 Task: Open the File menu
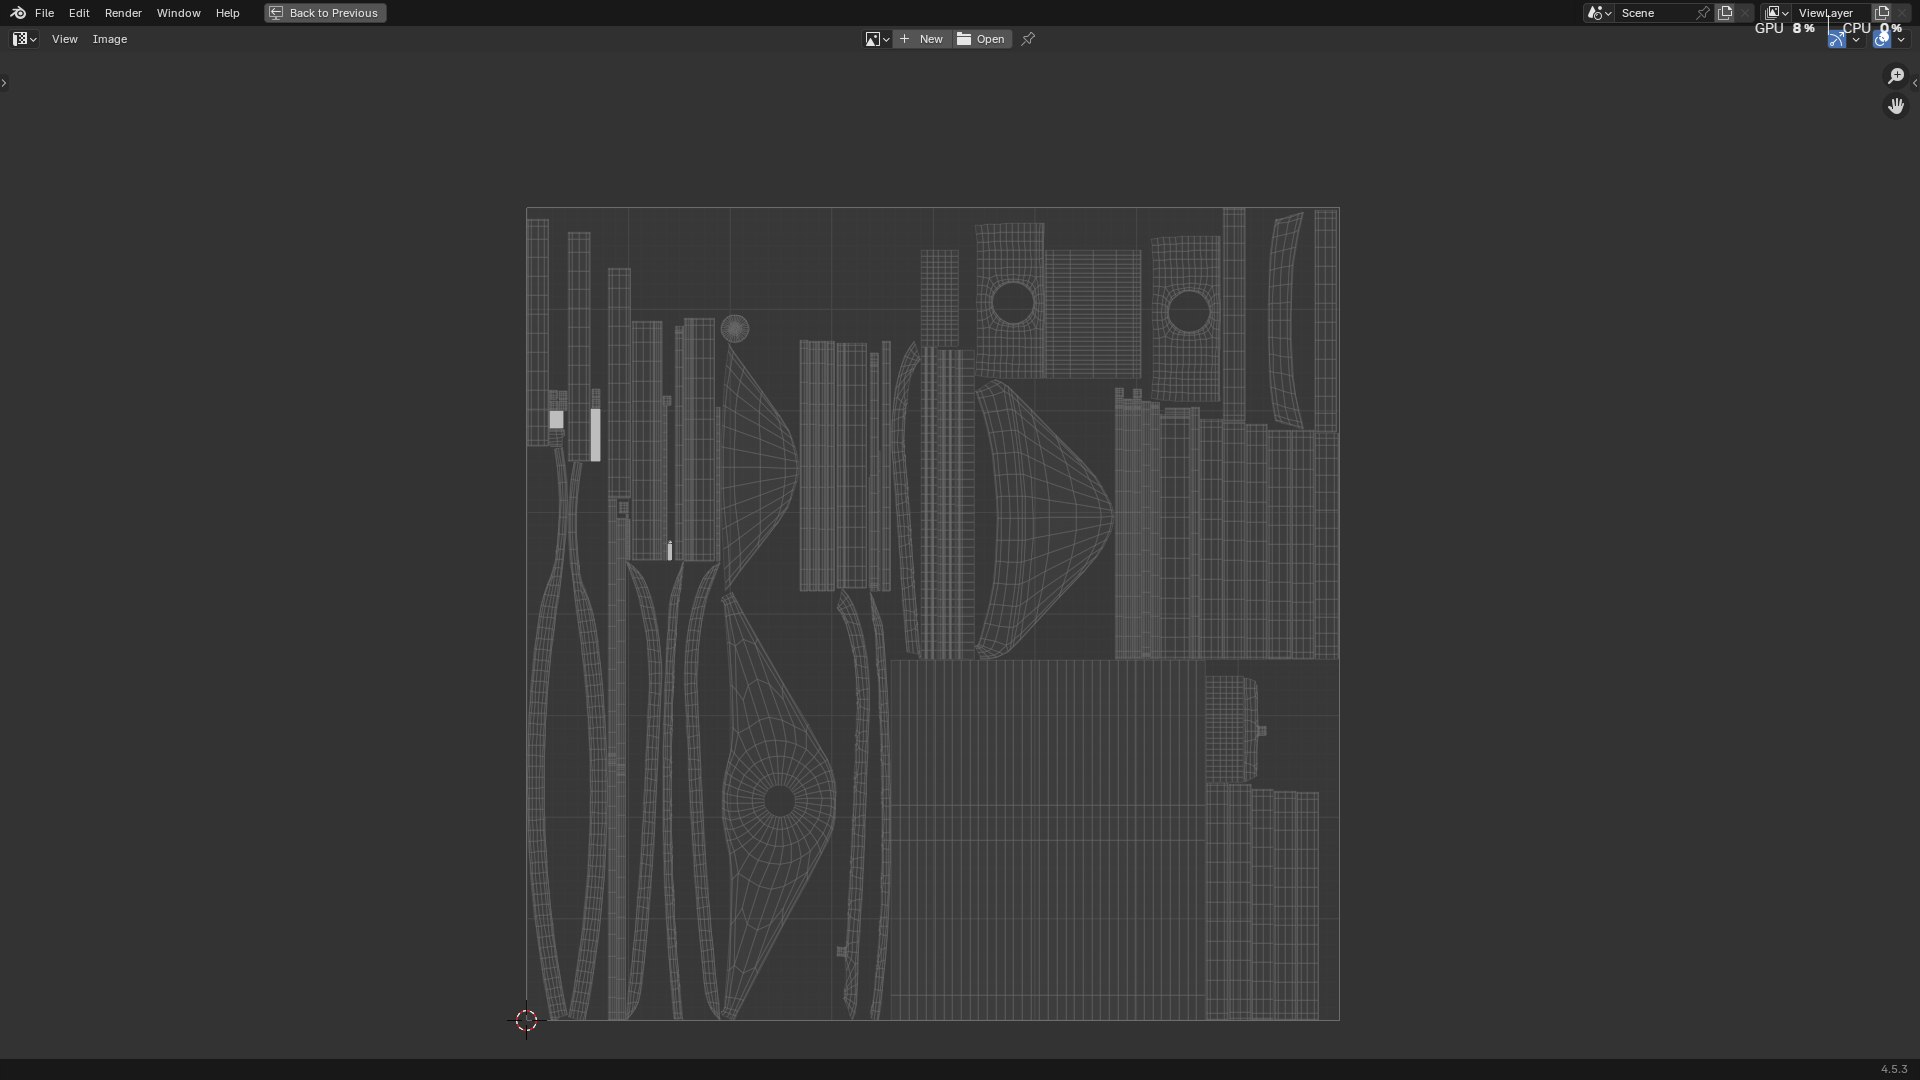pyautogui.click(x=44, y=13)
